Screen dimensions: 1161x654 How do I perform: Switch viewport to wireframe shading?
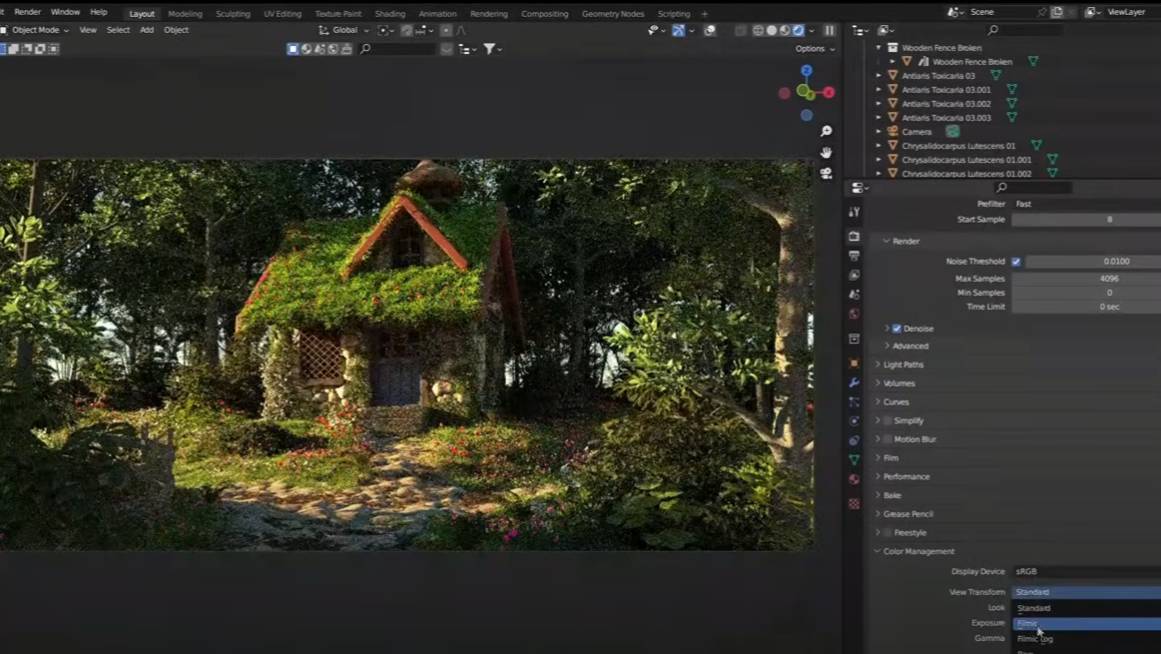758,30
